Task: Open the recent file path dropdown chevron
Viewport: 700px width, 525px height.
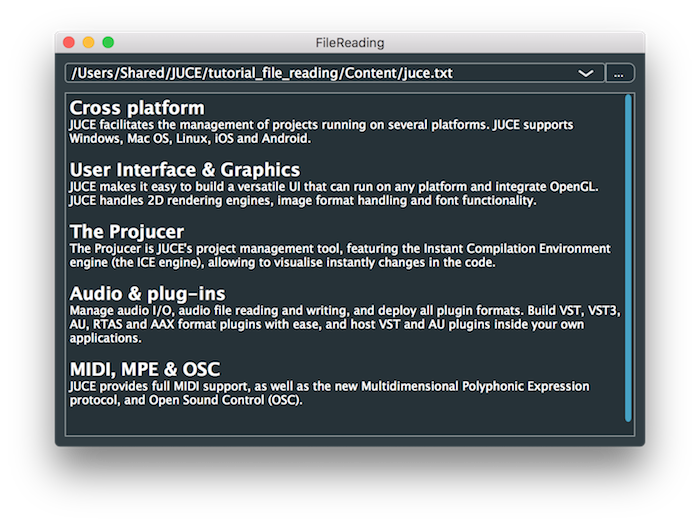Action: click(x=586, y=73)
